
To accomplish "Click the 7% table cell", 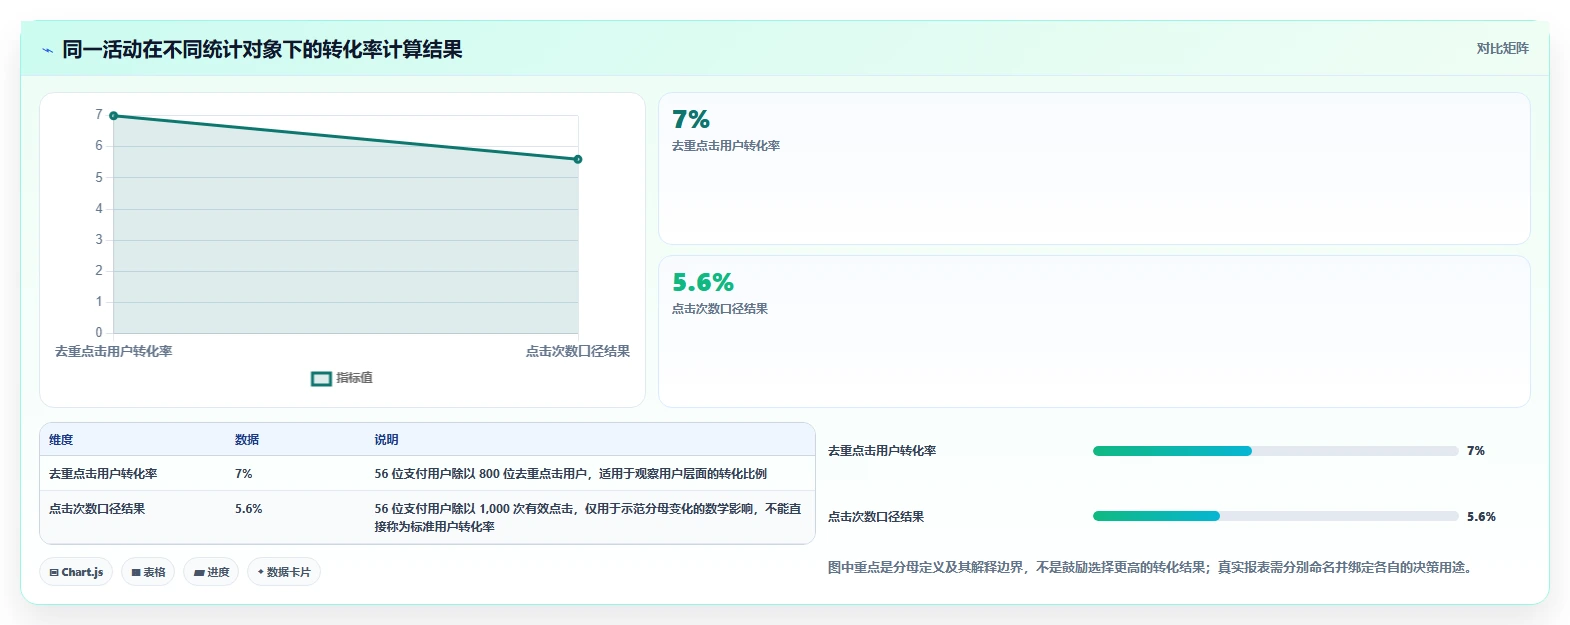I will click(x=244, y=474).
